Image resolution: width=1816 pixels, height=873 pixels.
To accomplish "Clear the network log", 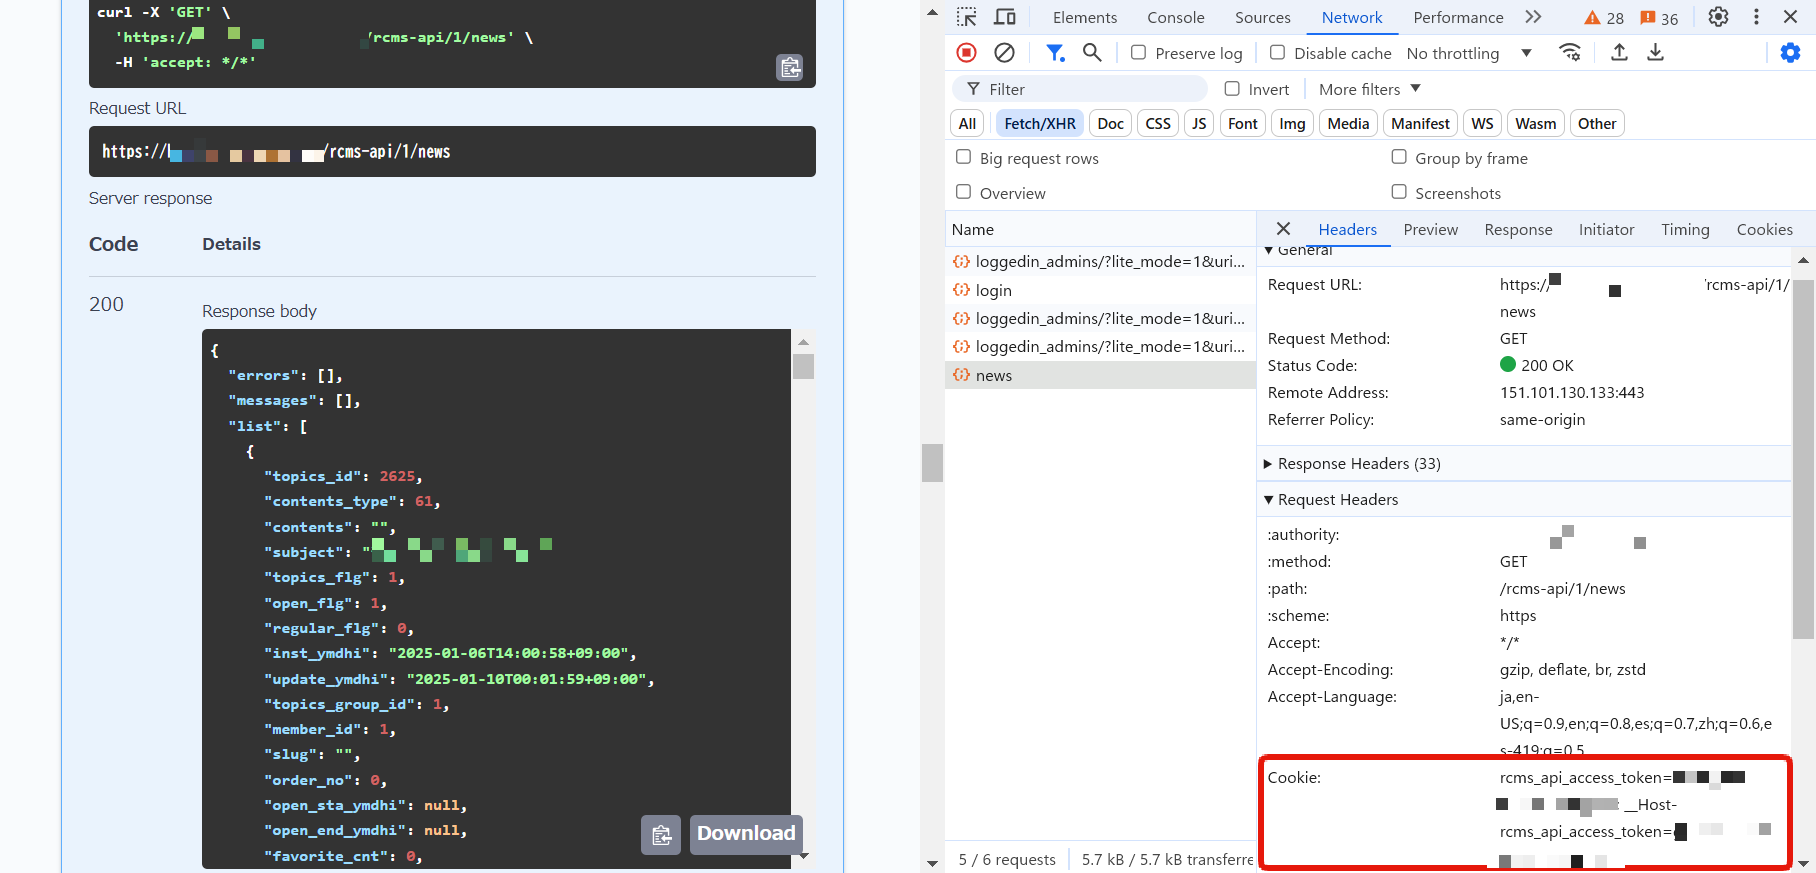I will (x=1004, y=53).
